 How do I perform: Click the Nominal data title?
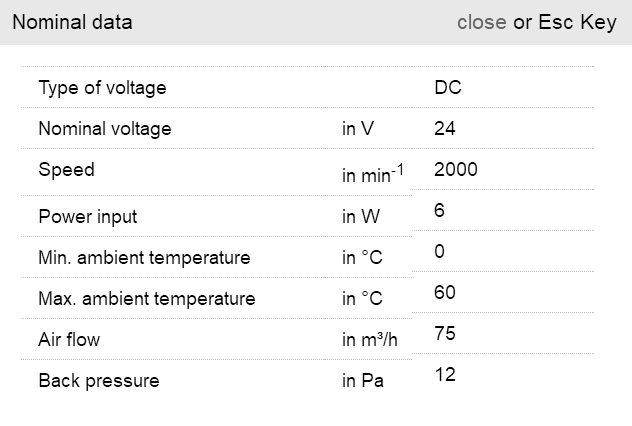71,22
